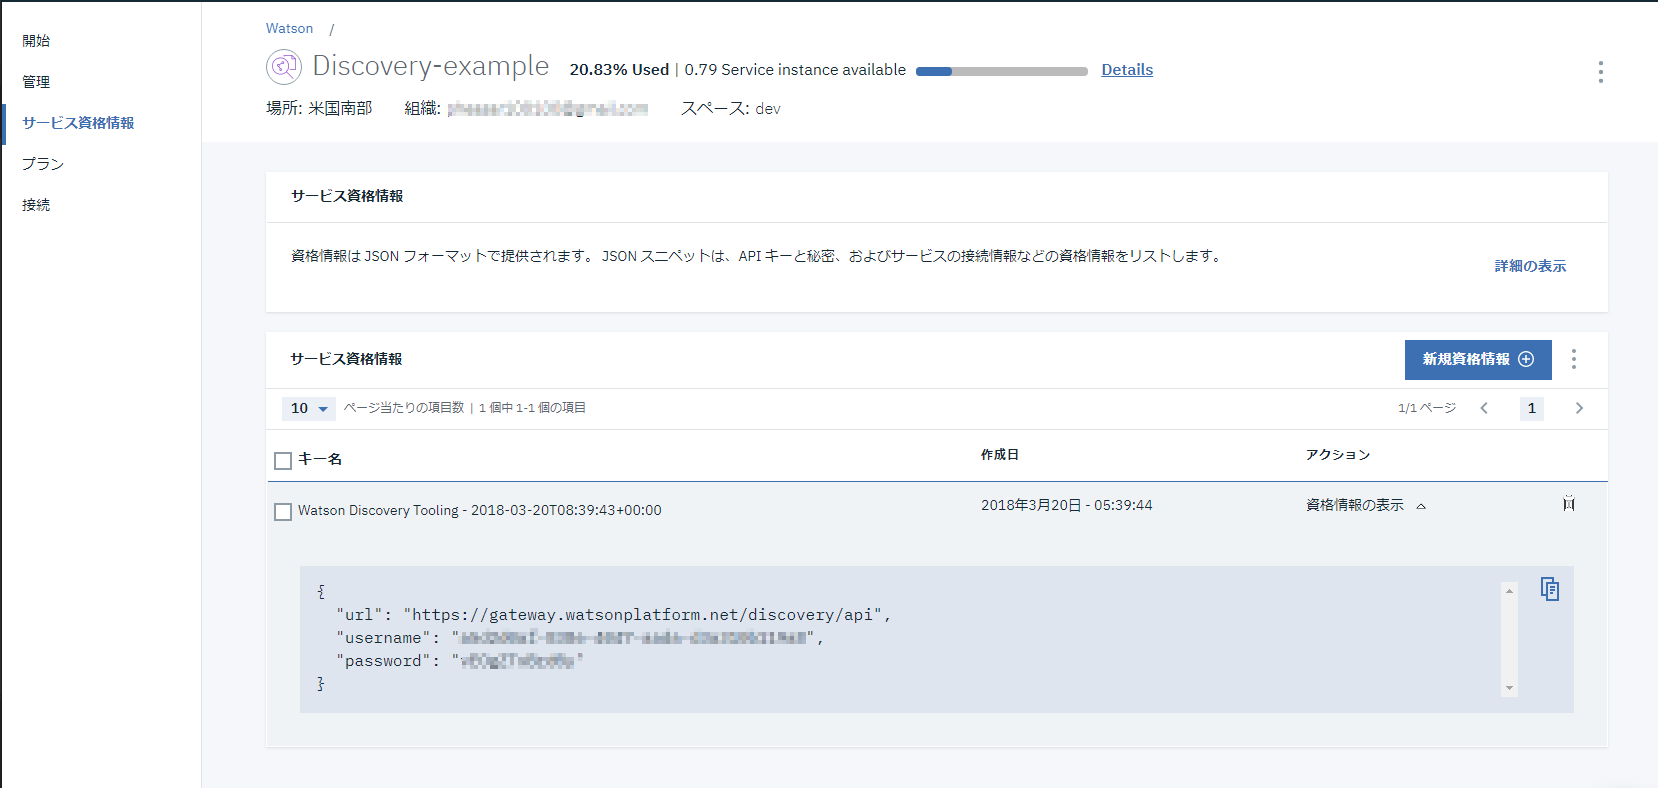
Task: Copy credentials JSON to clipboard
Action: (x=1549, y=590)
